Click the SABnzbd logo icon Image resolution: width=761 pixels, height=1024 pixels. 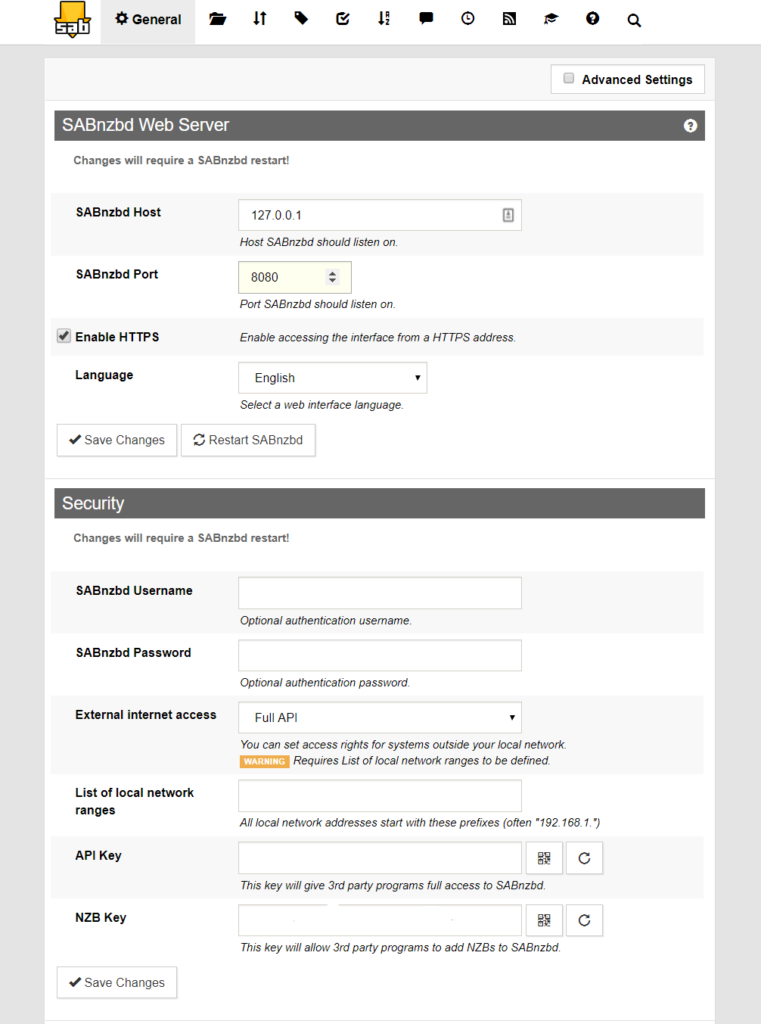click(72, 20)
